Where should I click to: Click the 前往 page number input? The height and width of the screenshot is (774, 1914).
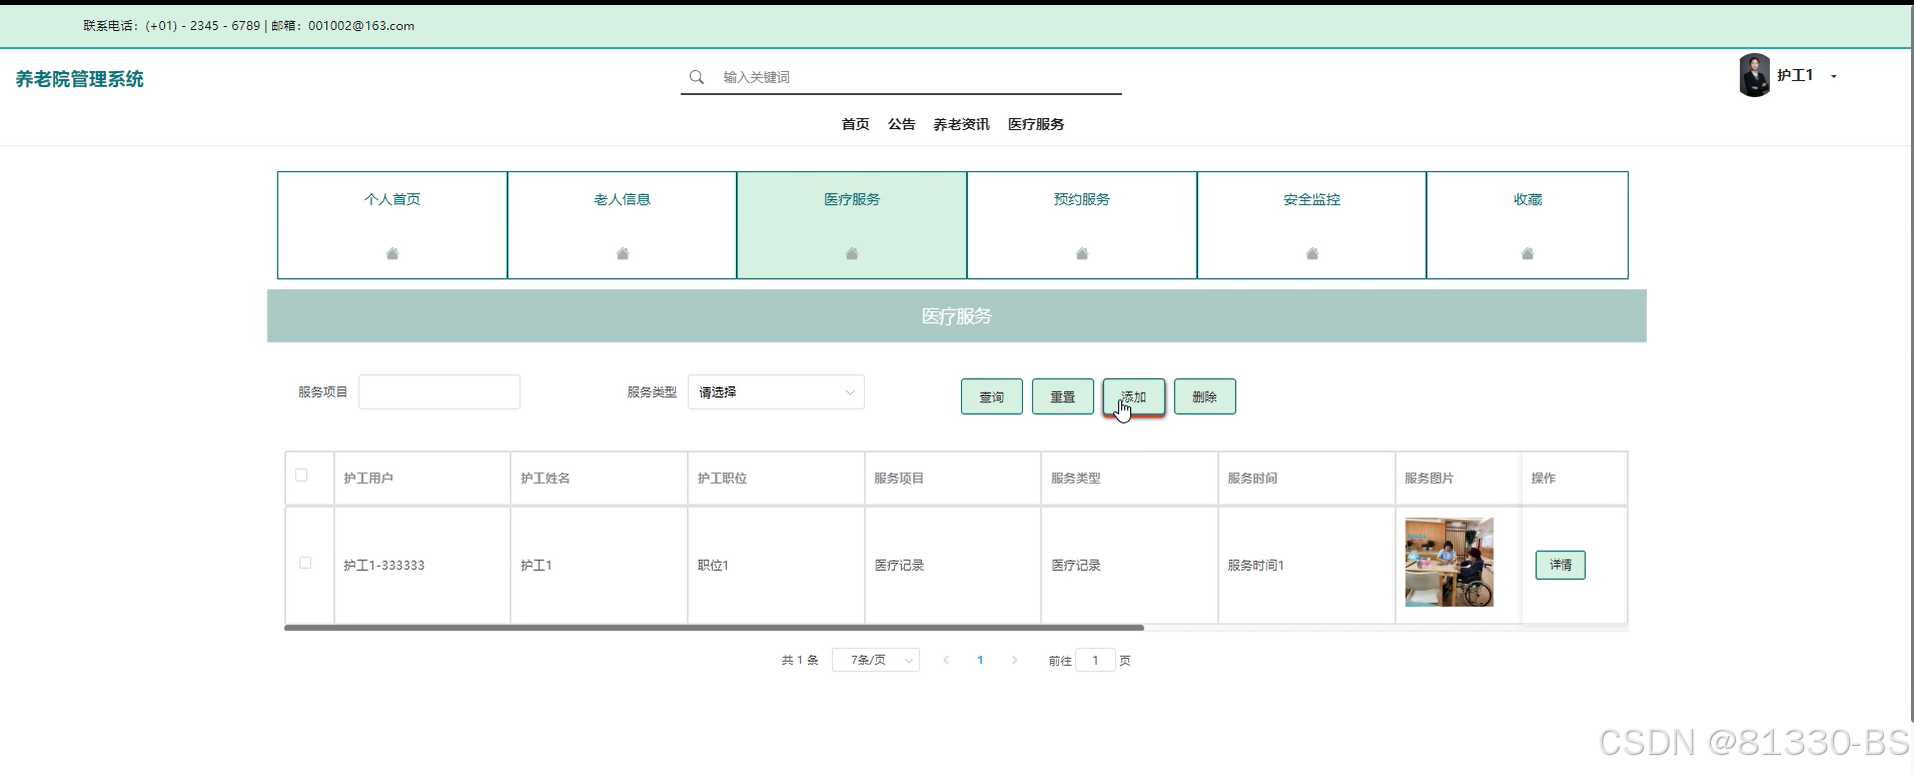[1095, 660]
